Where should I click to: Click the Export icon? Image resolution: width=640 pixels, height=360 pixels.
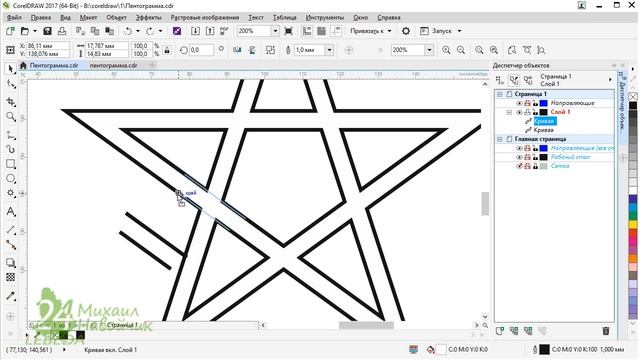click(210, 31)
